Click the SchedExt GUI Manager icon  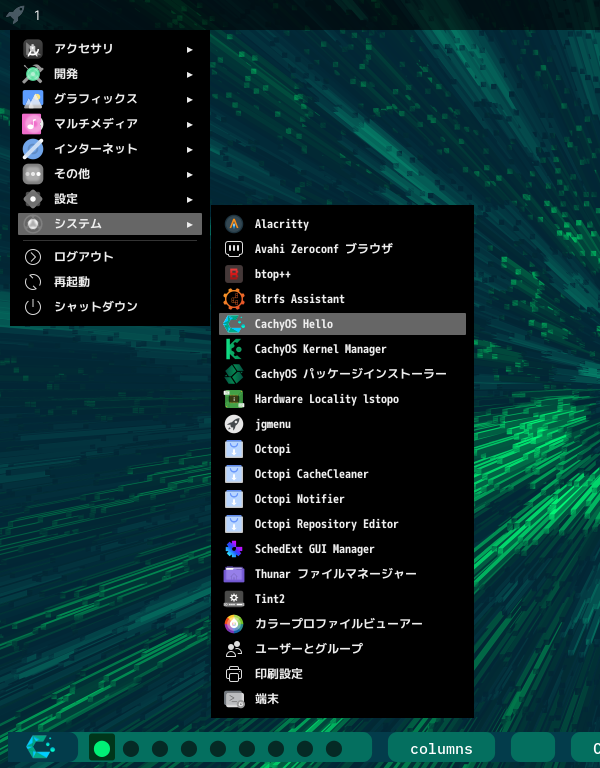tap(234, 549)
